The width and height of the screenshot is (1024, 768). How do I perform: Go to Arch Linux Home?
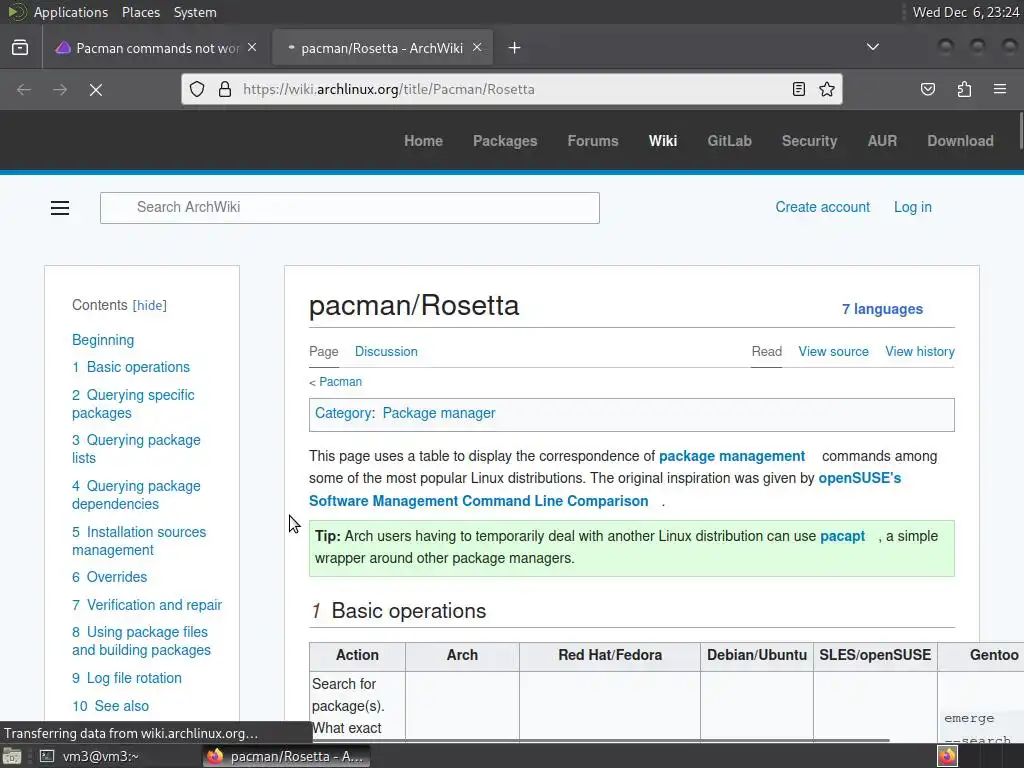point(423,141)
